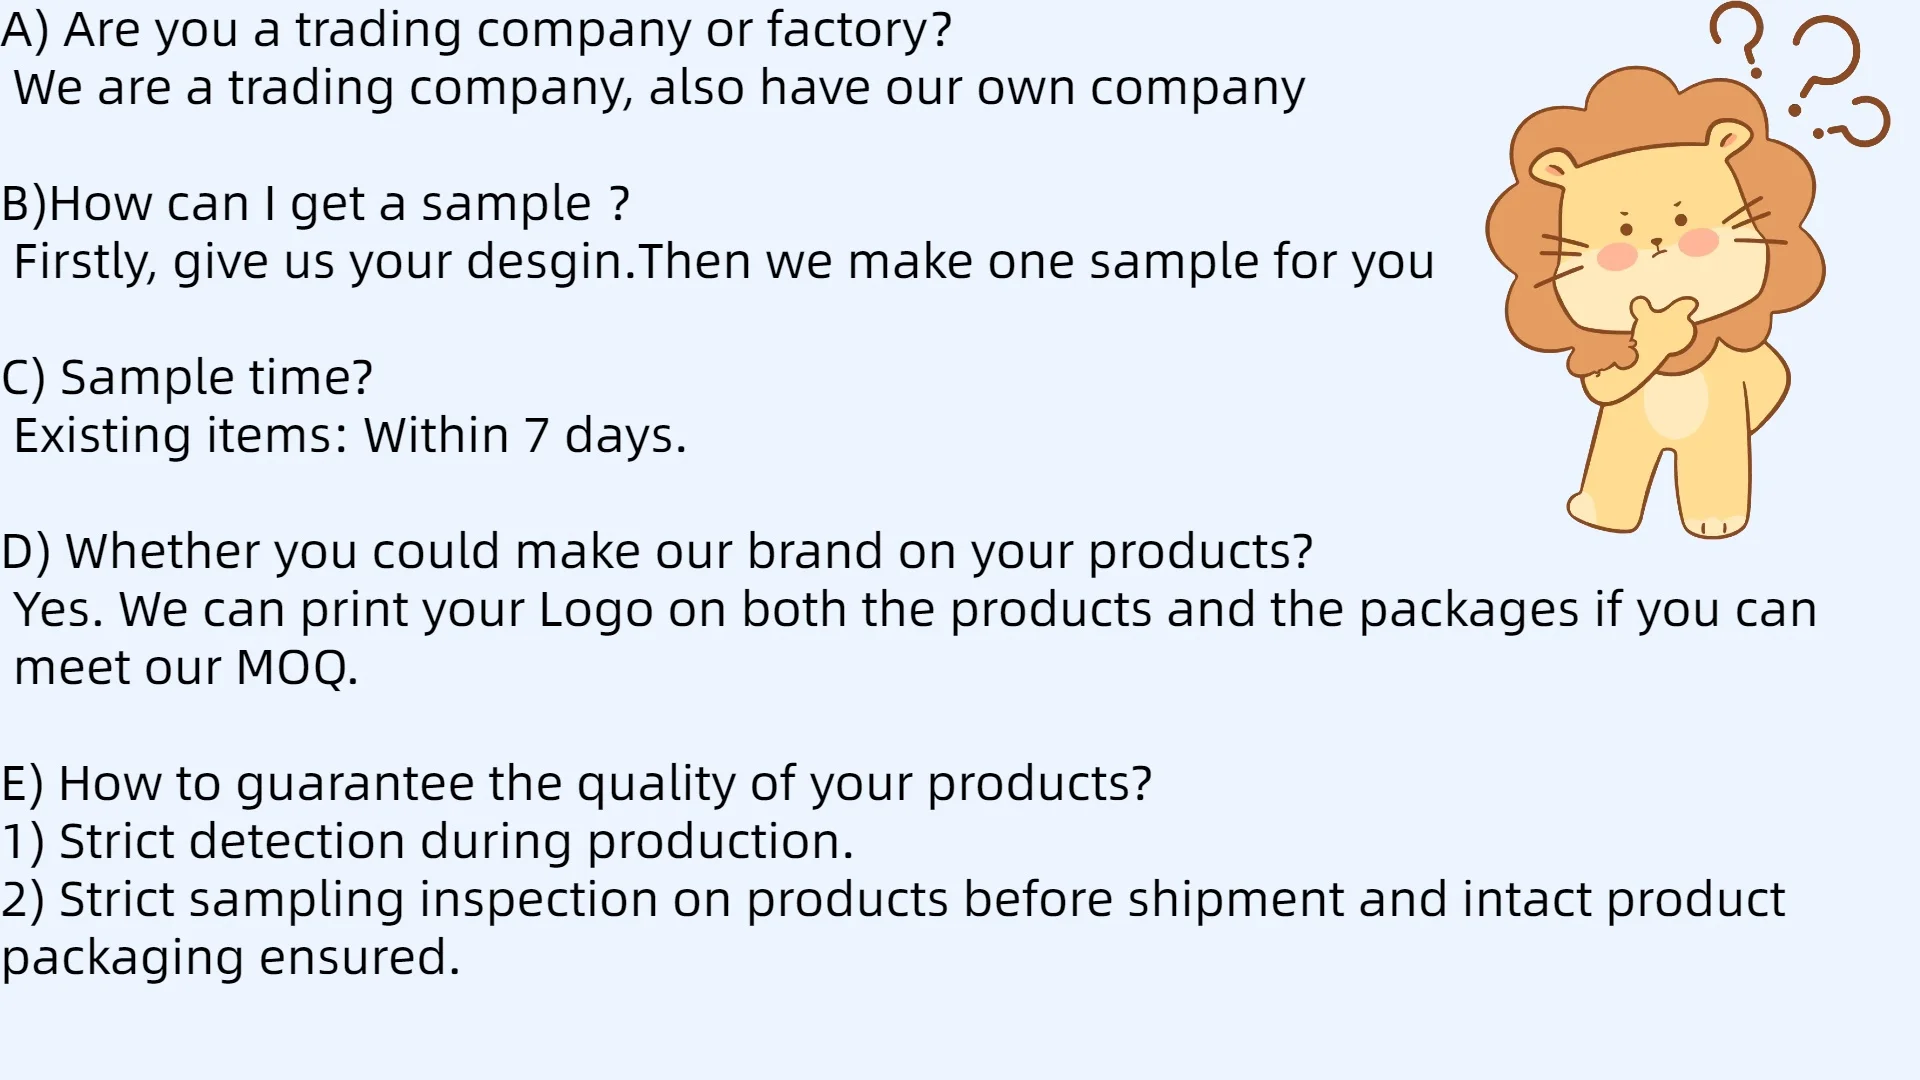Screen dimensions: 1920x1080
Task: Click the lion's belly patch
Action: pos(1675,400)
